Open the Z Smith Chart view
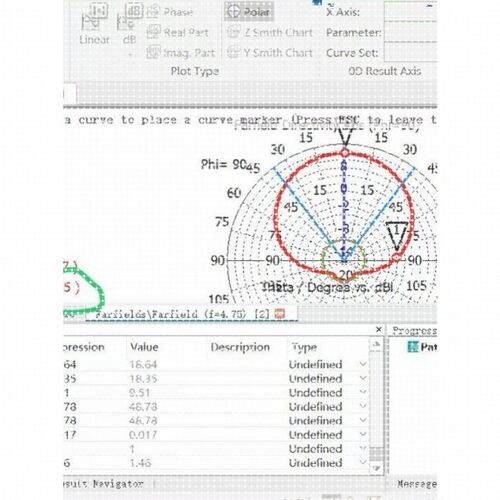Image resolution: width=500 pixels, height=500 pixels. coord(270,32)
